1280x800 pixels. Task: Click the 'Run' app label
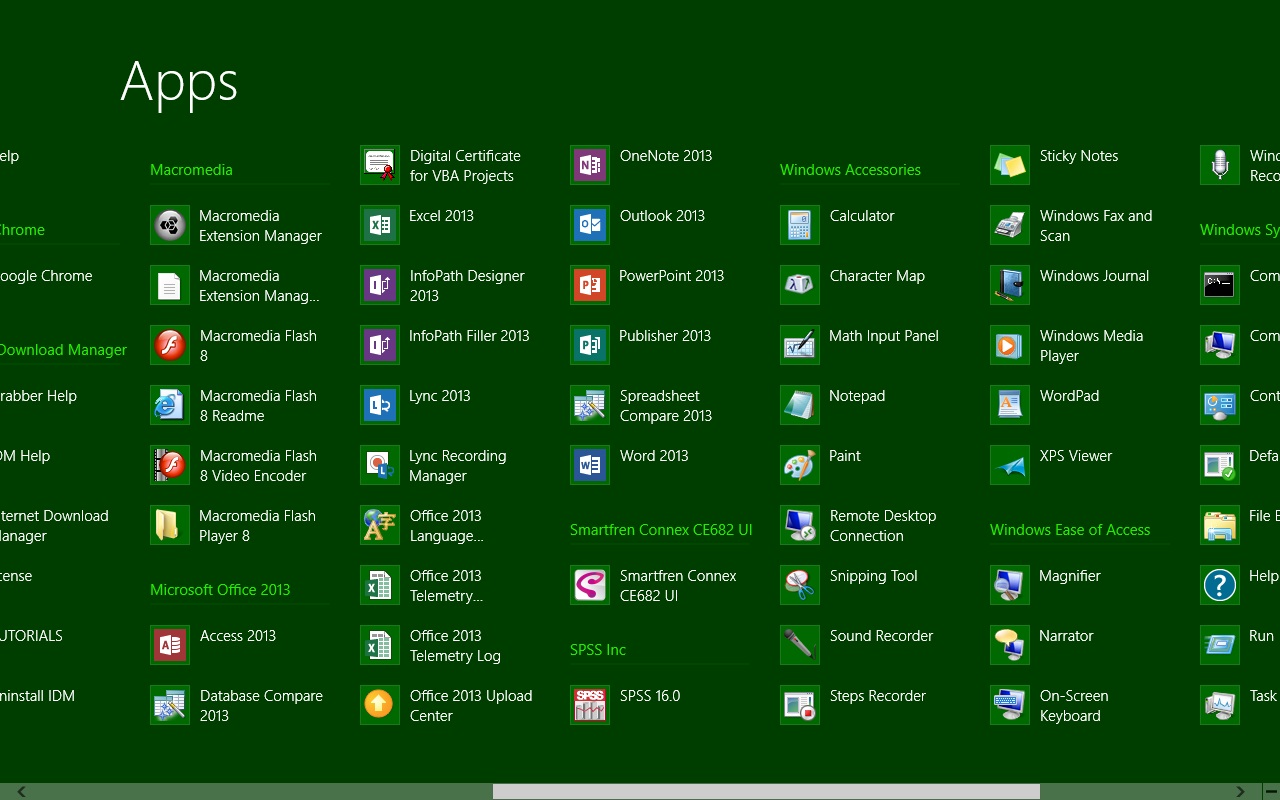(x=1262, y=636)
